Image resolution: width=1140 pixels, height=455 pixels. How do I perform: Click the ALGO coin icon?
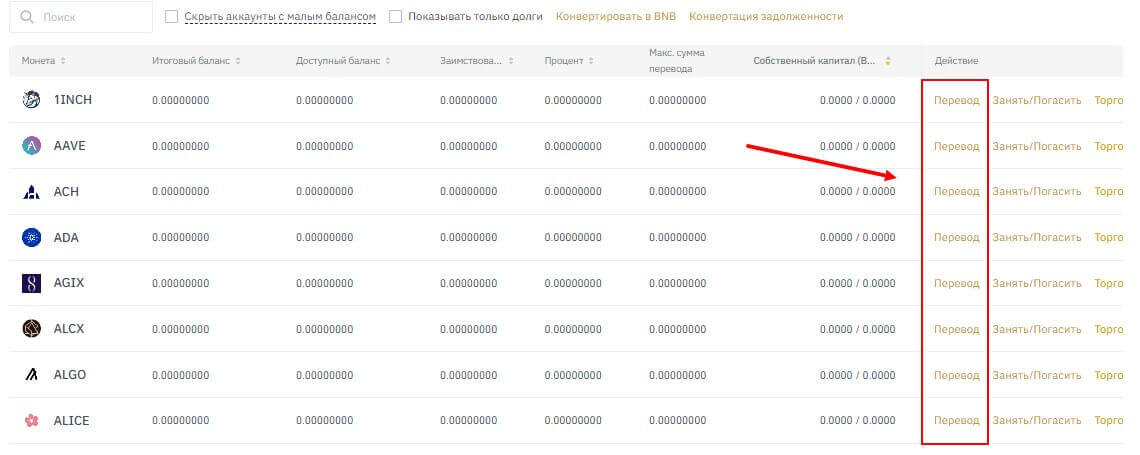tap(31, 375)
